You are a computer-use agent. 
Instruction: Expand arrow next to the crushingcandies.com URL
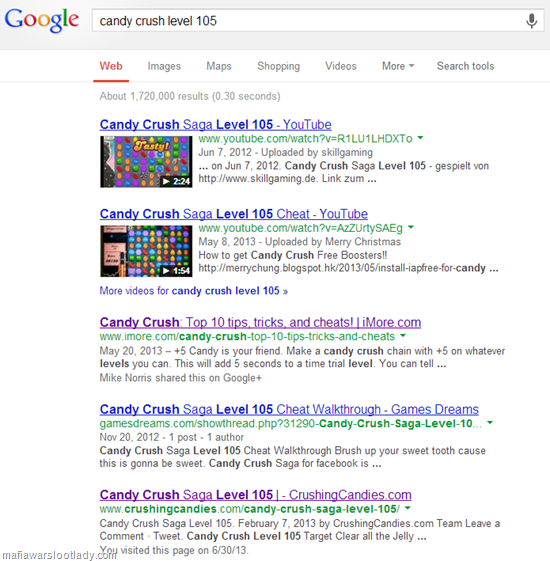[x=408, y=508]
